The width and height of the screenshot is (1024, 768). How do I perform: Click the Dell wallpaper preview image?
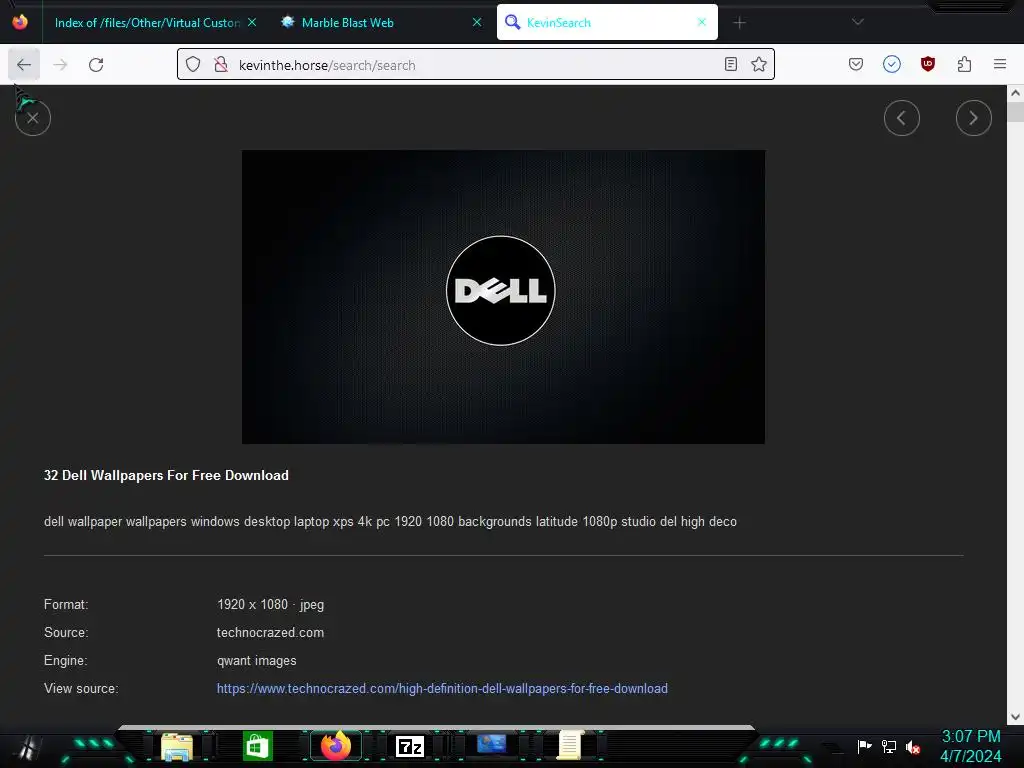pos(504,297)
